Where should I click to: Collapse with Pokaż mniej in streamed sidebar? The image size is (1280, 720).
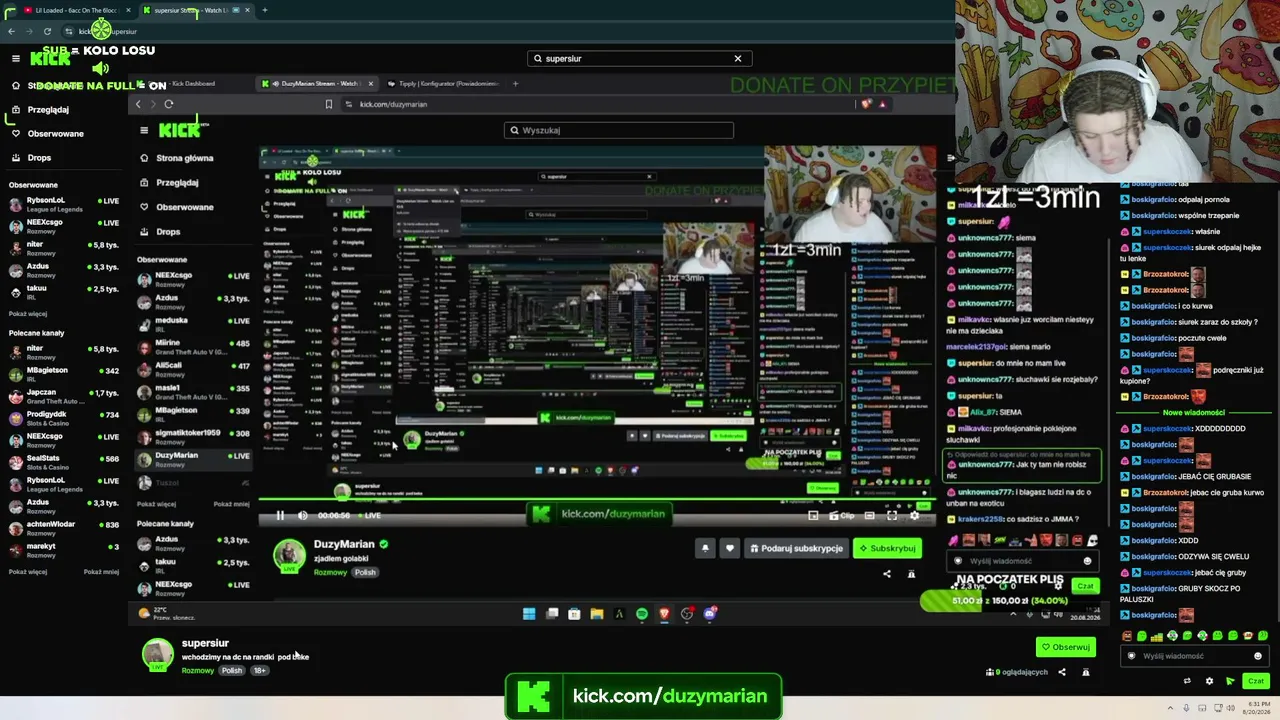coord(231,504)
